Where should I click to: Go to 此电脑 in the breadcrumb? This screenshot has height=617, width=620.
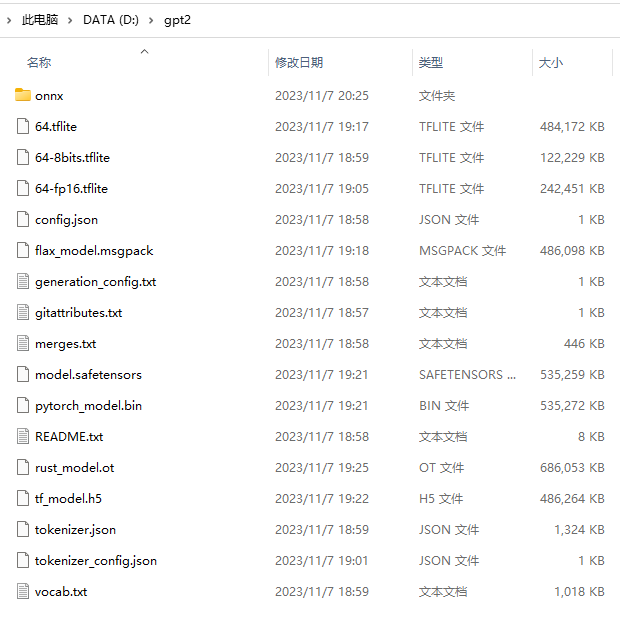[x=40, y=20]
